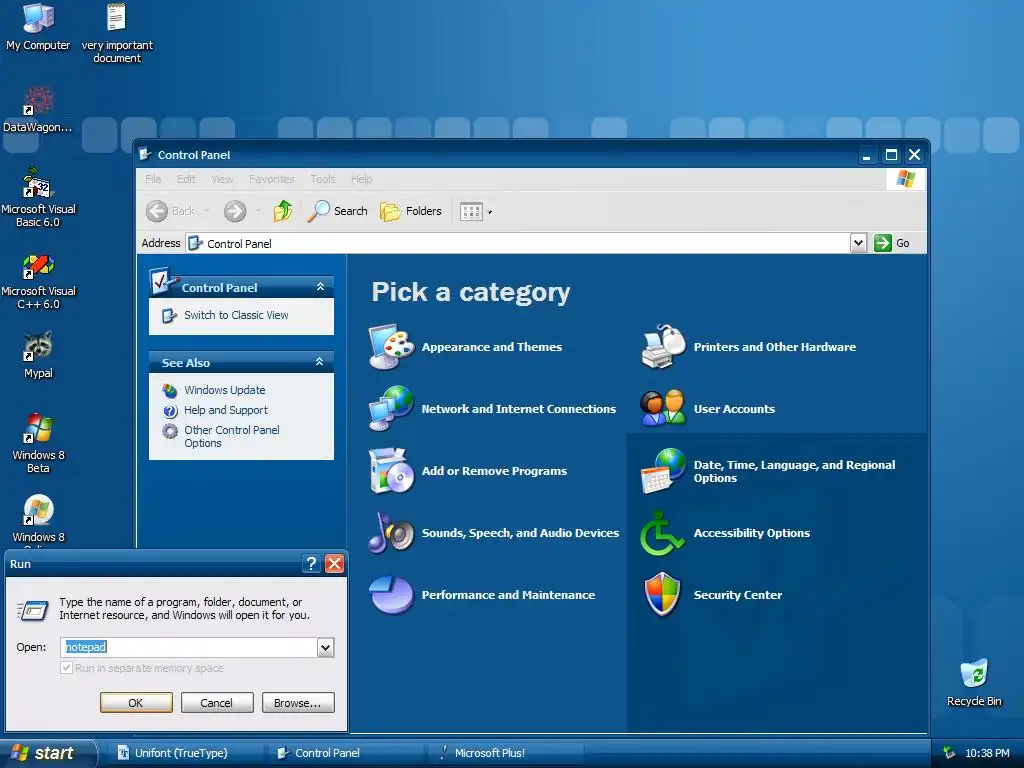Click Browse... in the Run dialog
The width and height of the screenshot is (1024, 768).
coord(298,703)
